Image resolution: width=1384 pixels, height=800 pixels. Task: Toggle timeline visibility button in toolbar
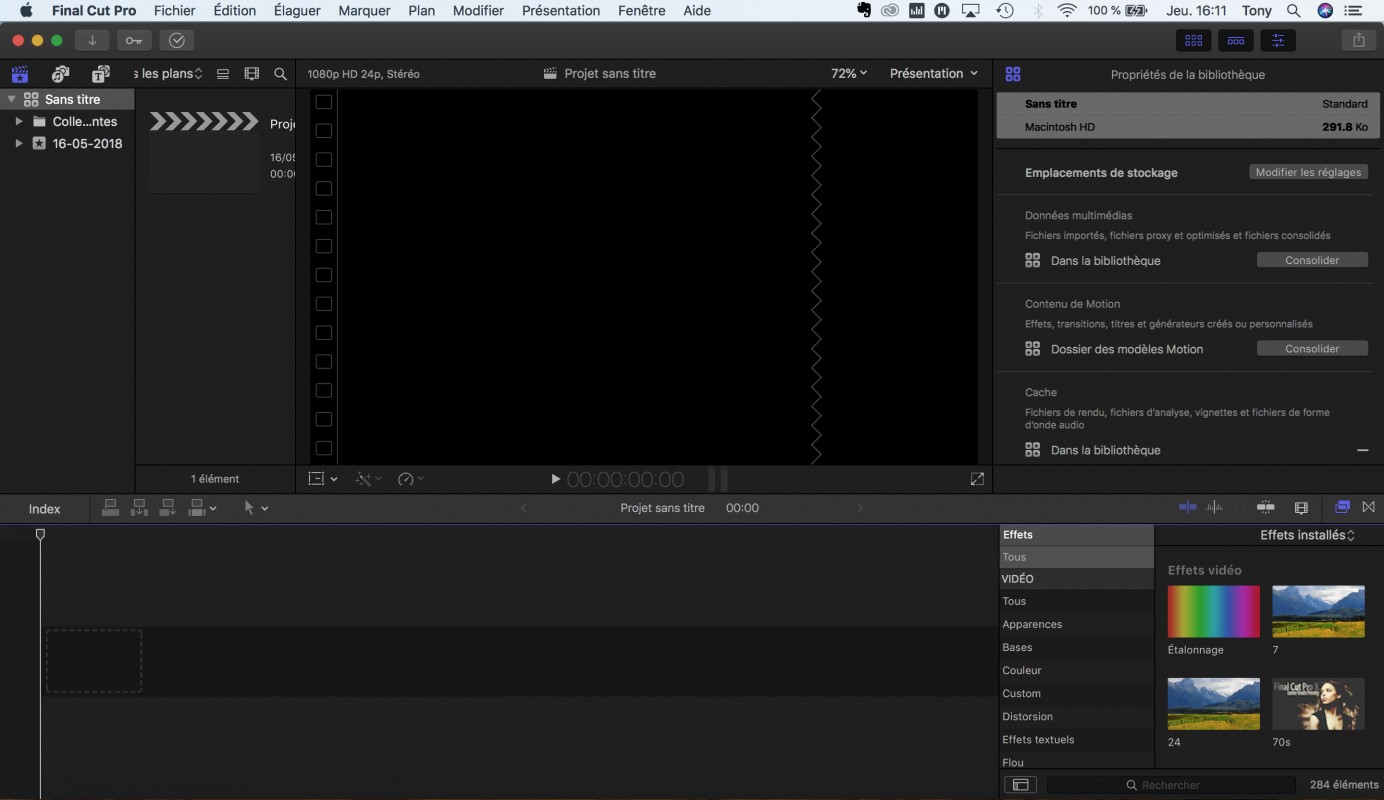point(1236,40)
